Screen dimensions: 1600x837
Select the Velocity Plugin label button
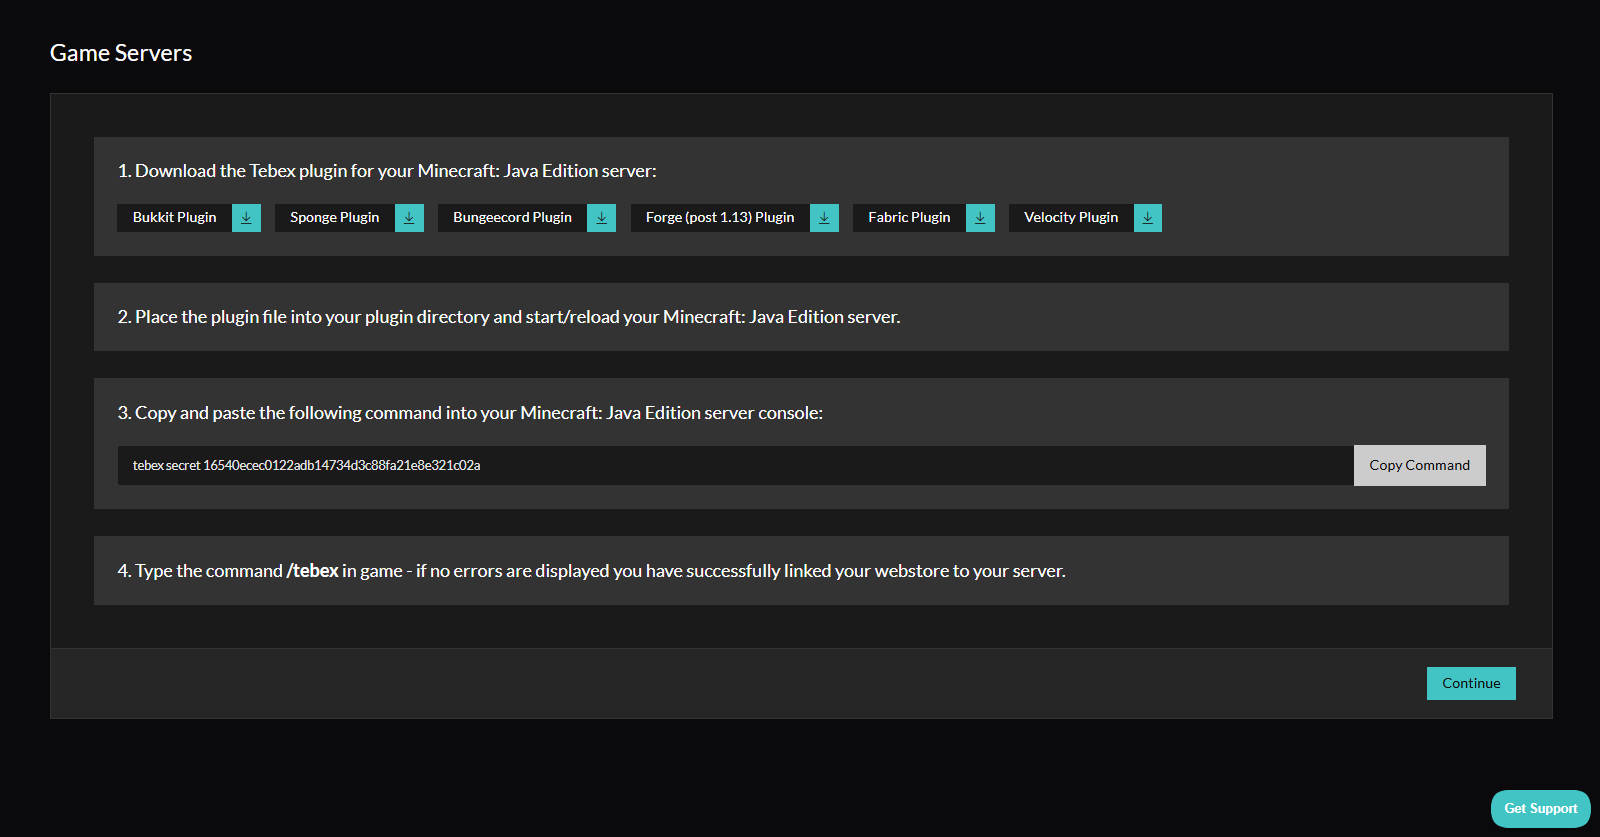pos(1071,218)
